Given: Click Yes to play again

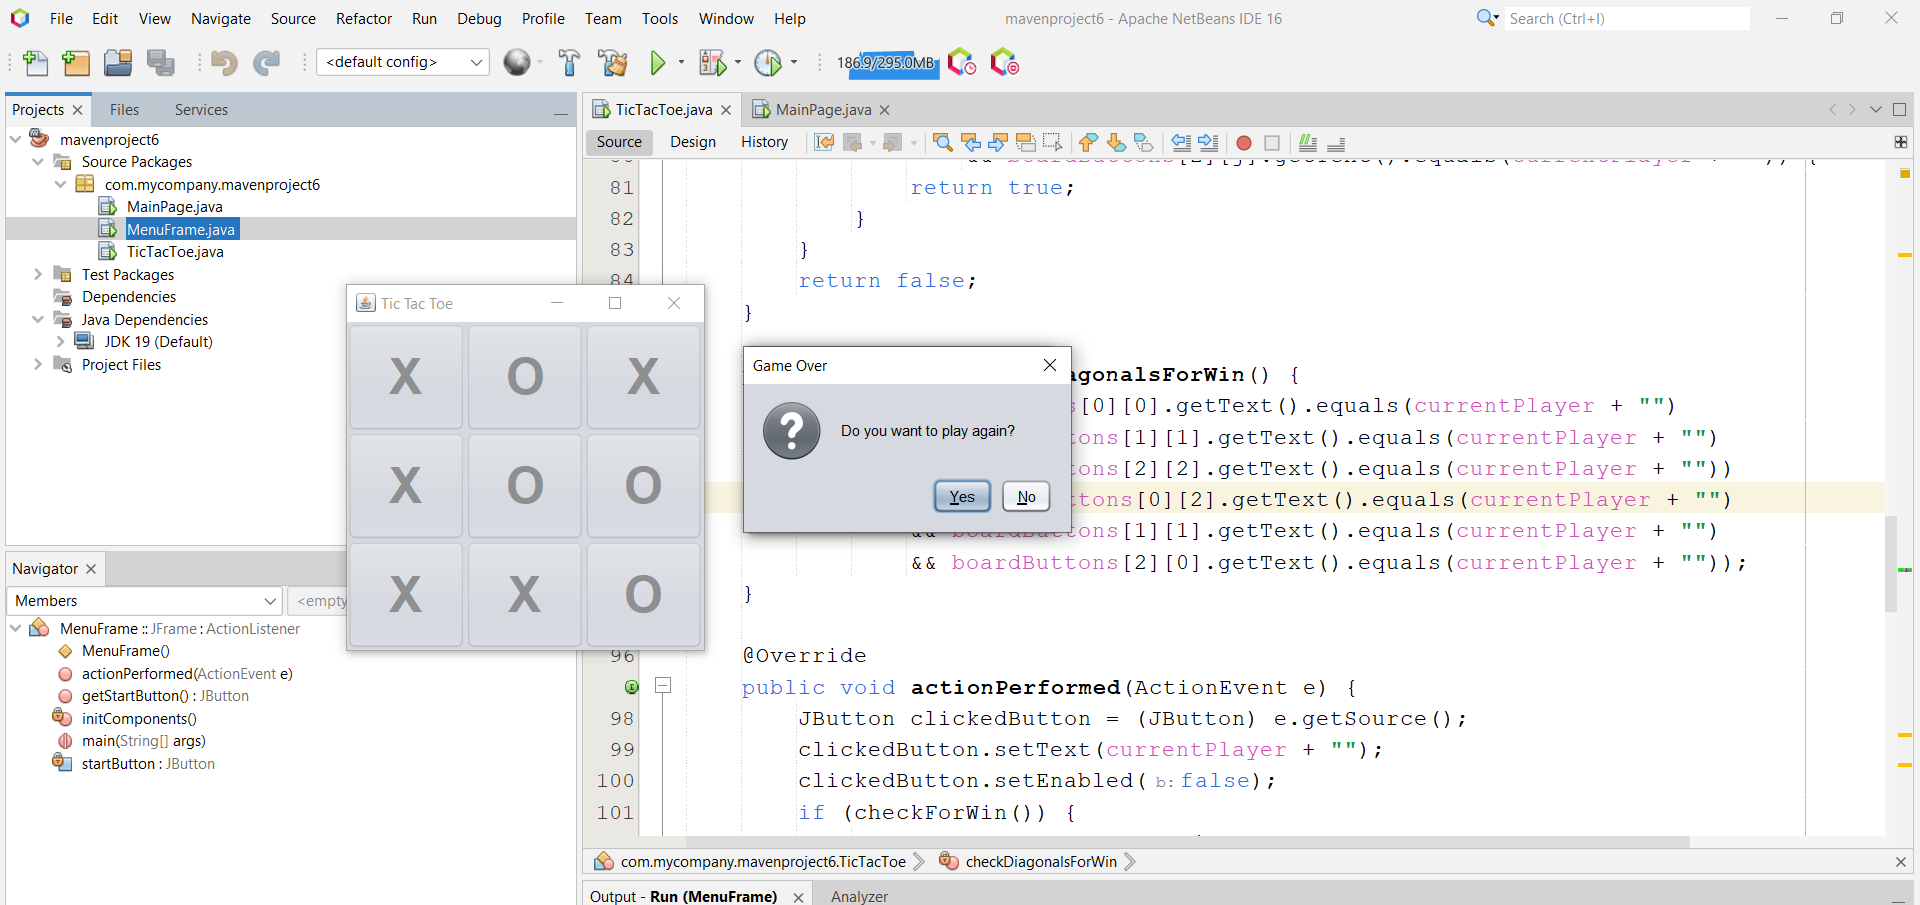Looking at the screenshot, I should 960,496.
